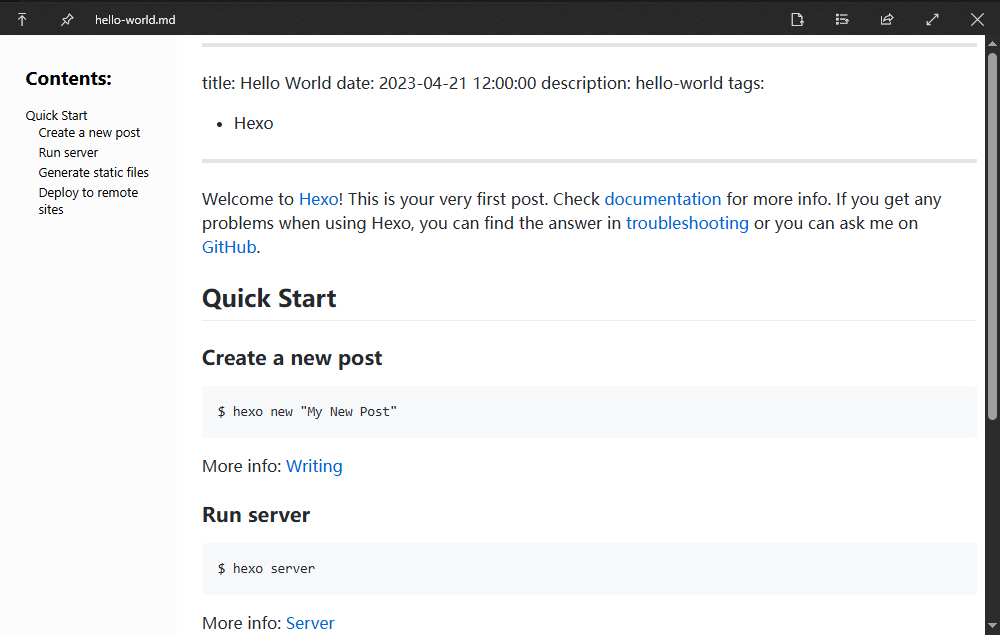Expand preview with the diagonal arrows icon
This screenshot has width=1000, height=635.
pyautogui.click(x=932, y=19)
